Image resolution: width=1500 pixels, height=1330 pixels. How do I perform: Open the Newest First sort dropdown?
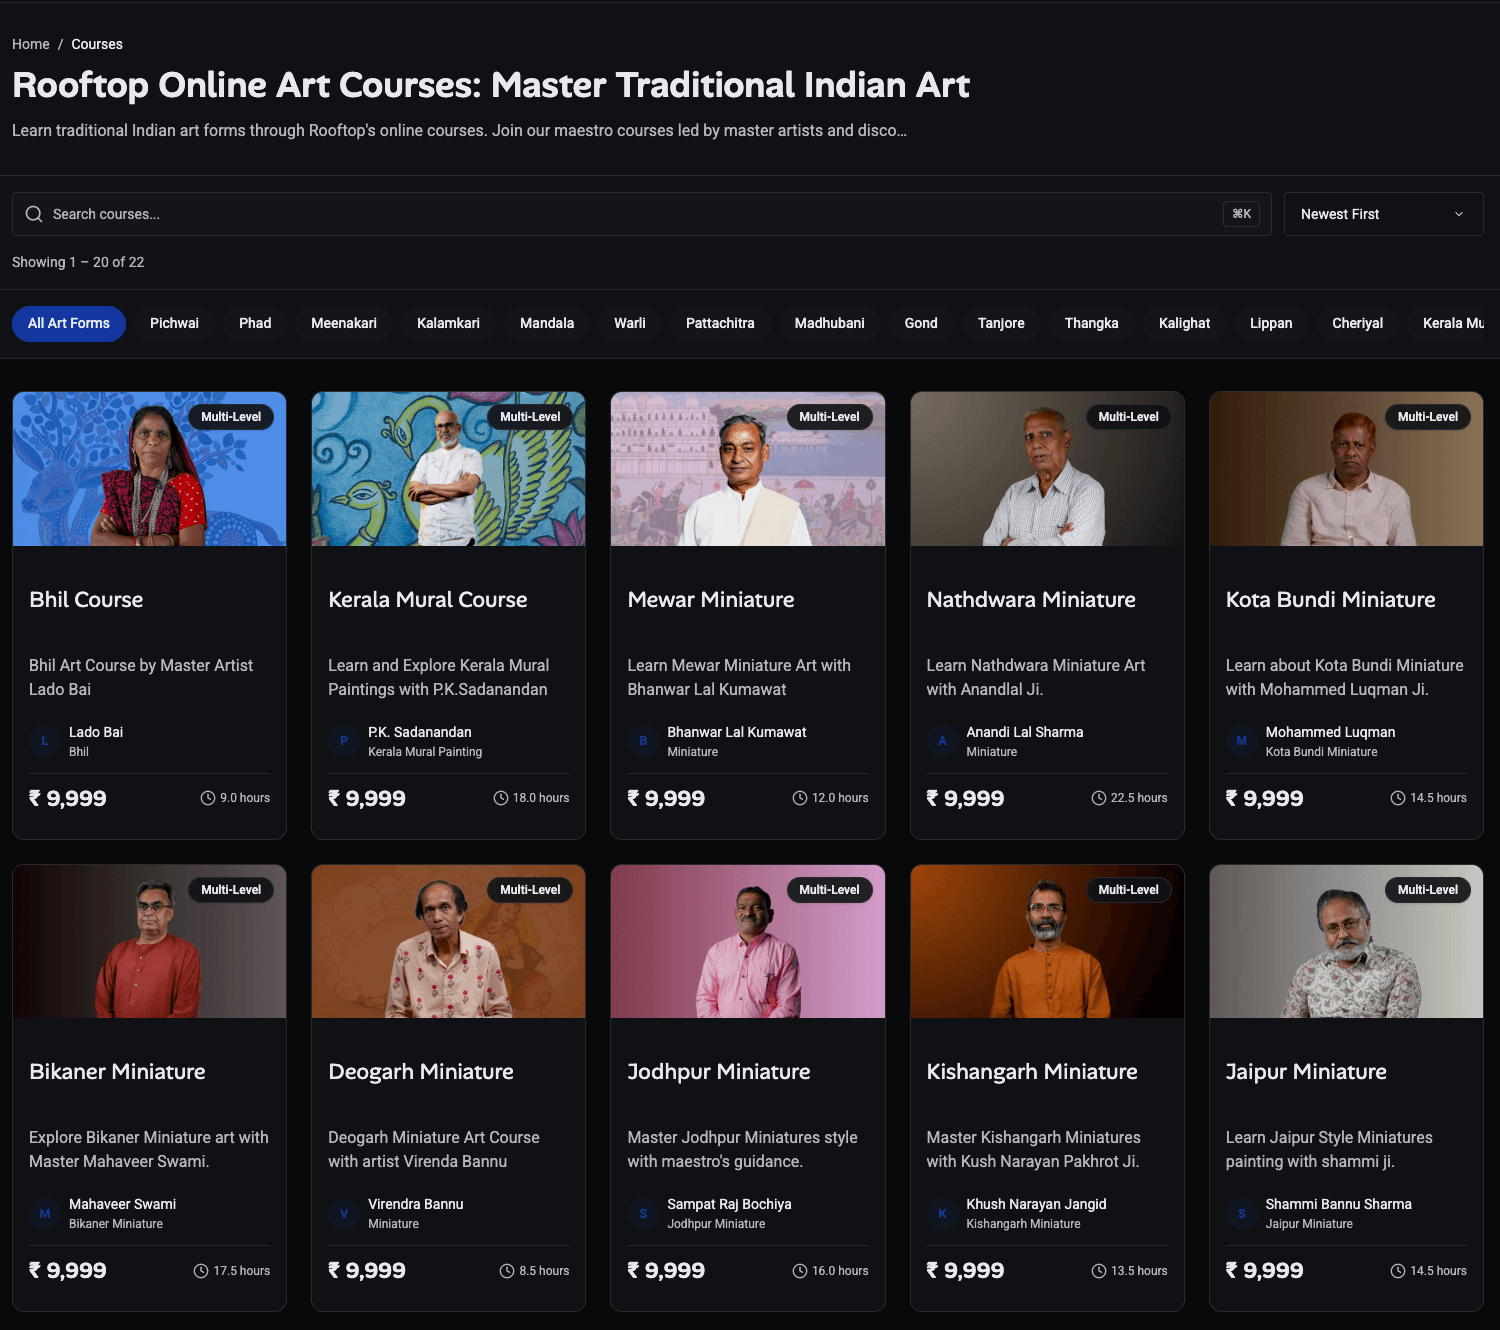tap(1383, 214)
